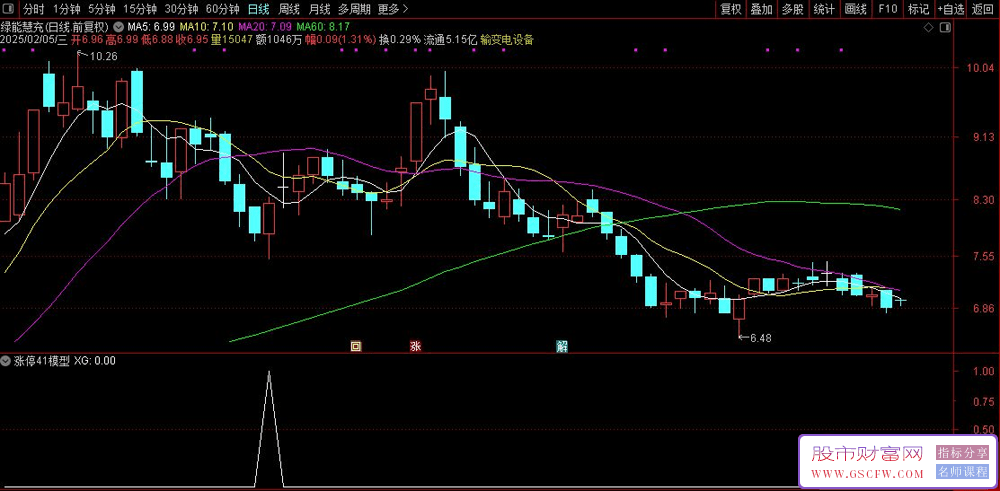The image size is (1000, 491).
Task: Click the 叠加 overlay button
Action: click(761, 9)
